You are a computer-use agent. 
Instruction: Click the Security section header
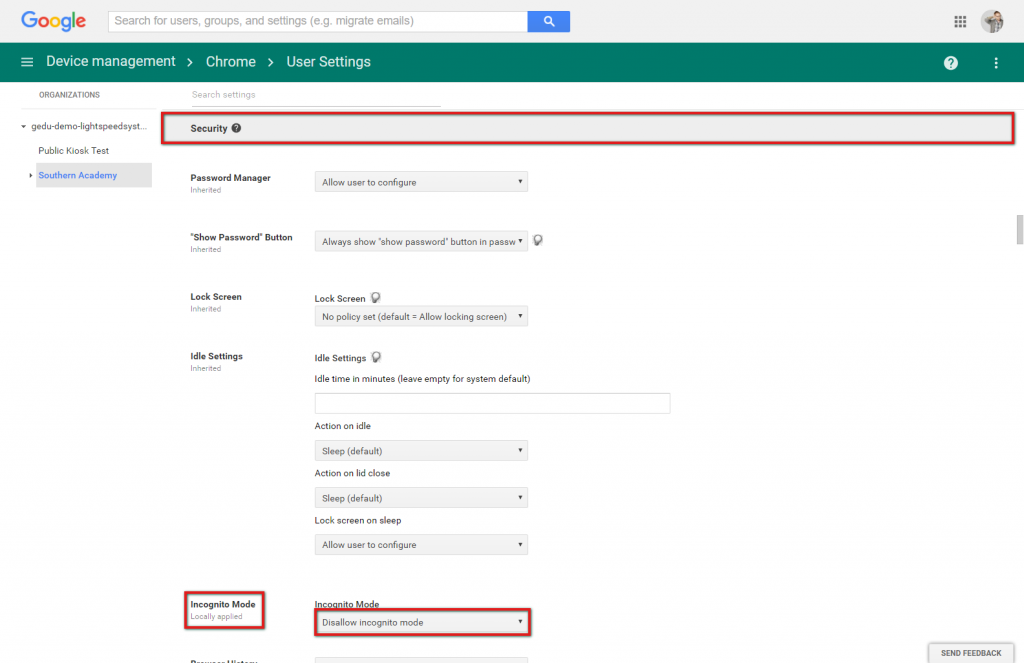[x=588, y=128]
